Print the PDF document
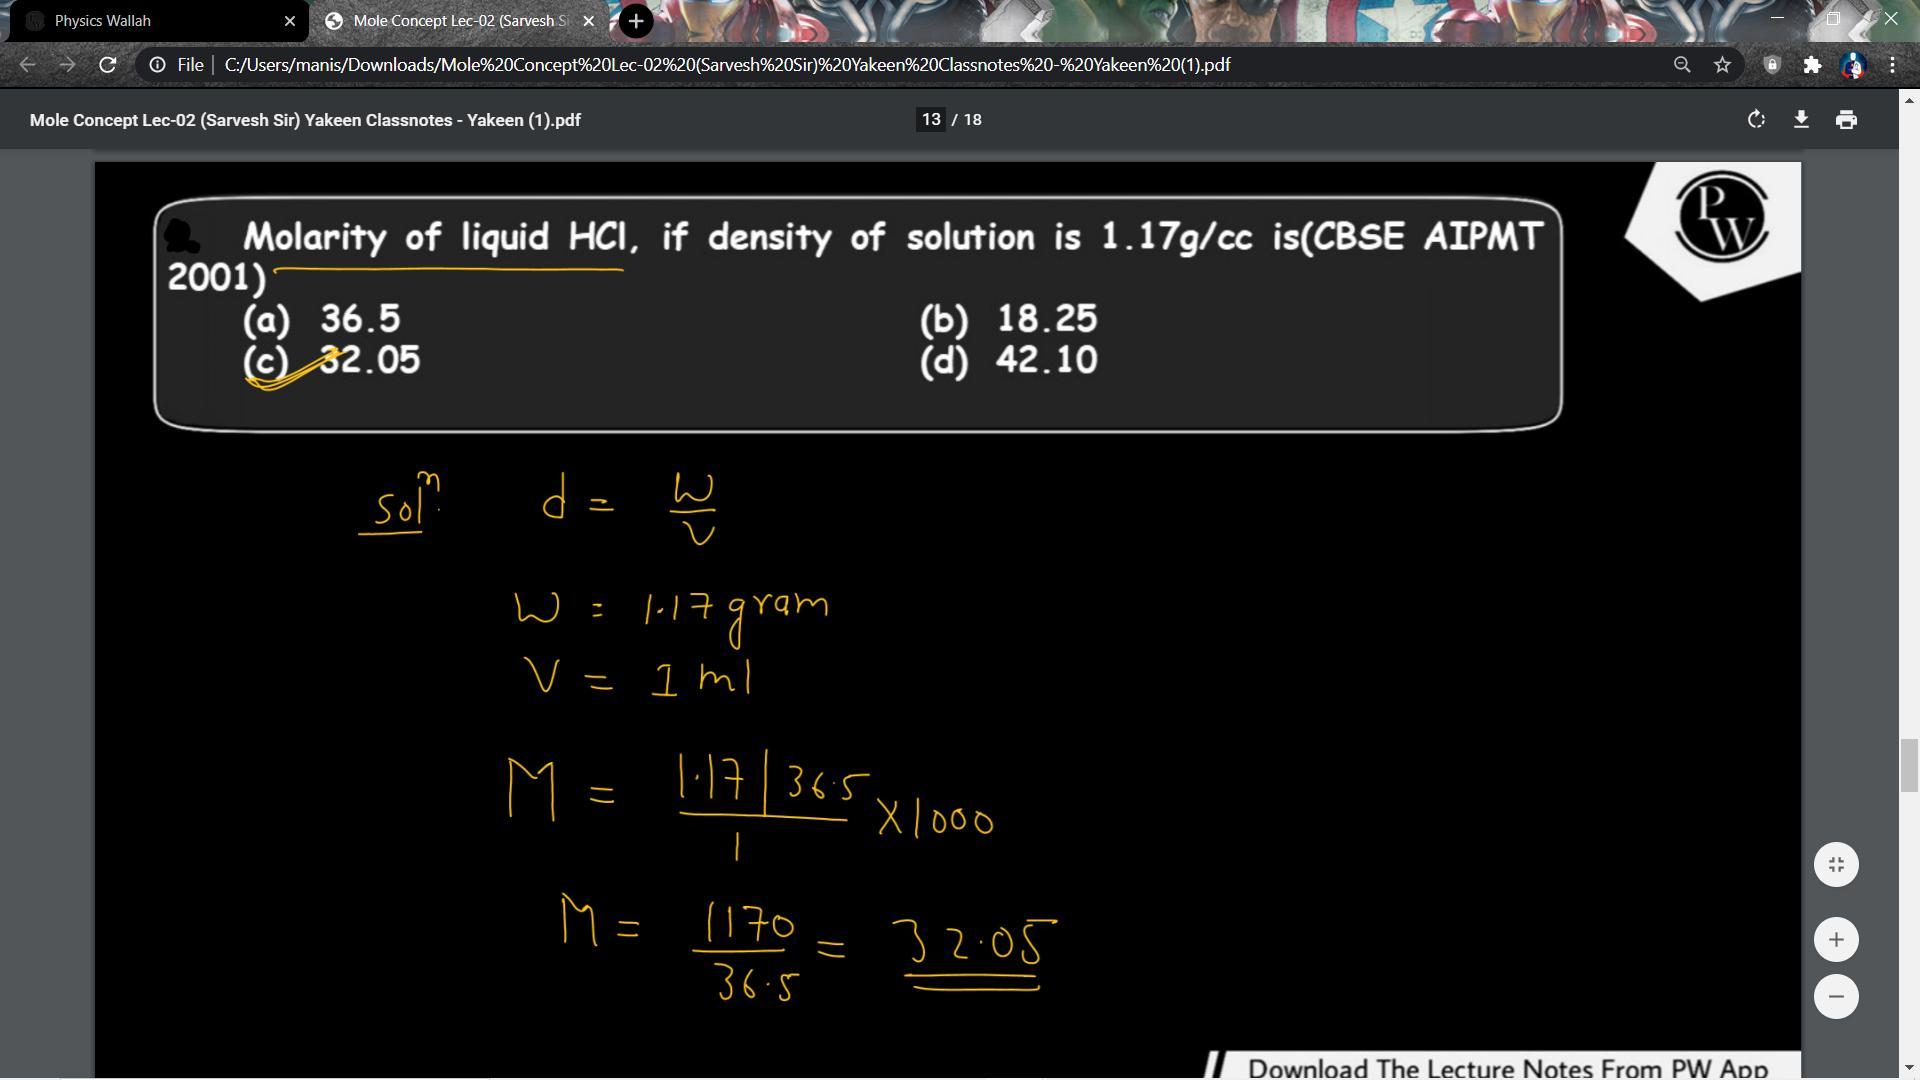The image size is (1920, 1080). tap(1846, 120)
